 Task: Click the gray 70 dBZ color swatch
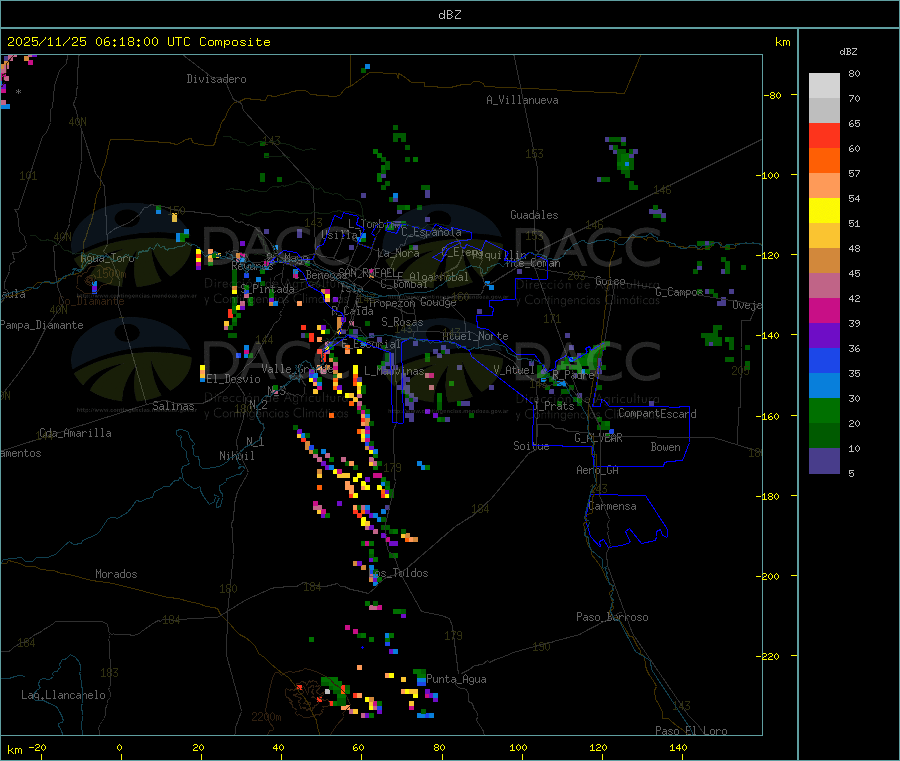pyautogui.click(x=824, y=110)
